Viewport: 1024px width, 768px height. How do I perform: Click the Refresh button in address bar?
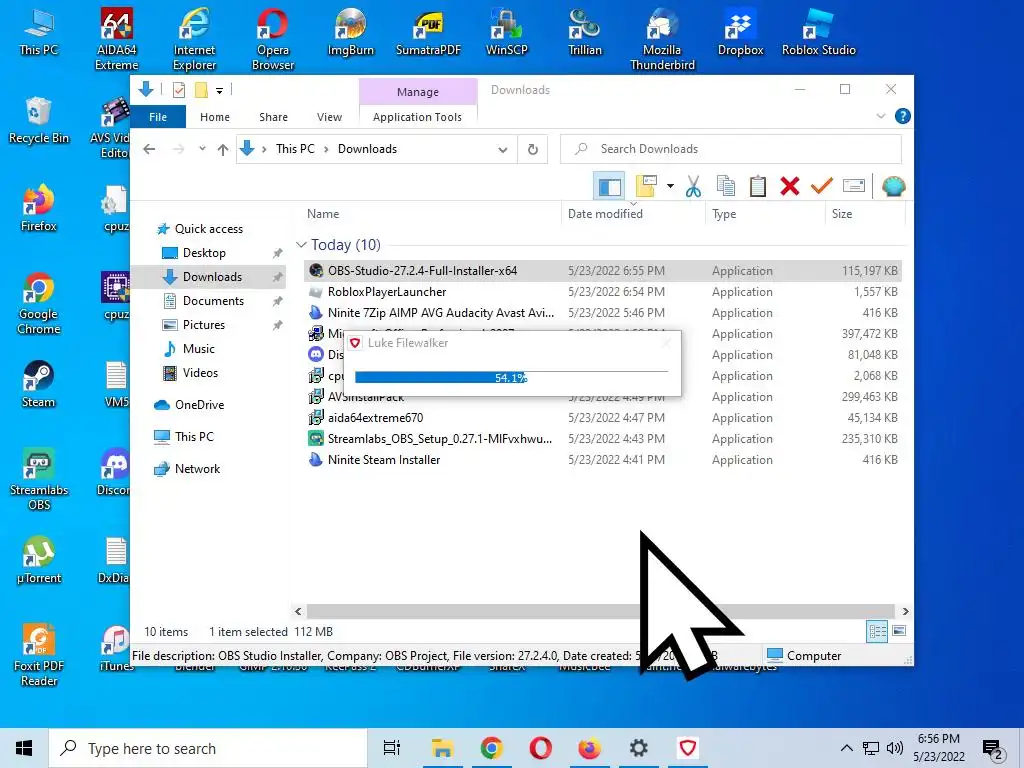click(x=533, y=150)
